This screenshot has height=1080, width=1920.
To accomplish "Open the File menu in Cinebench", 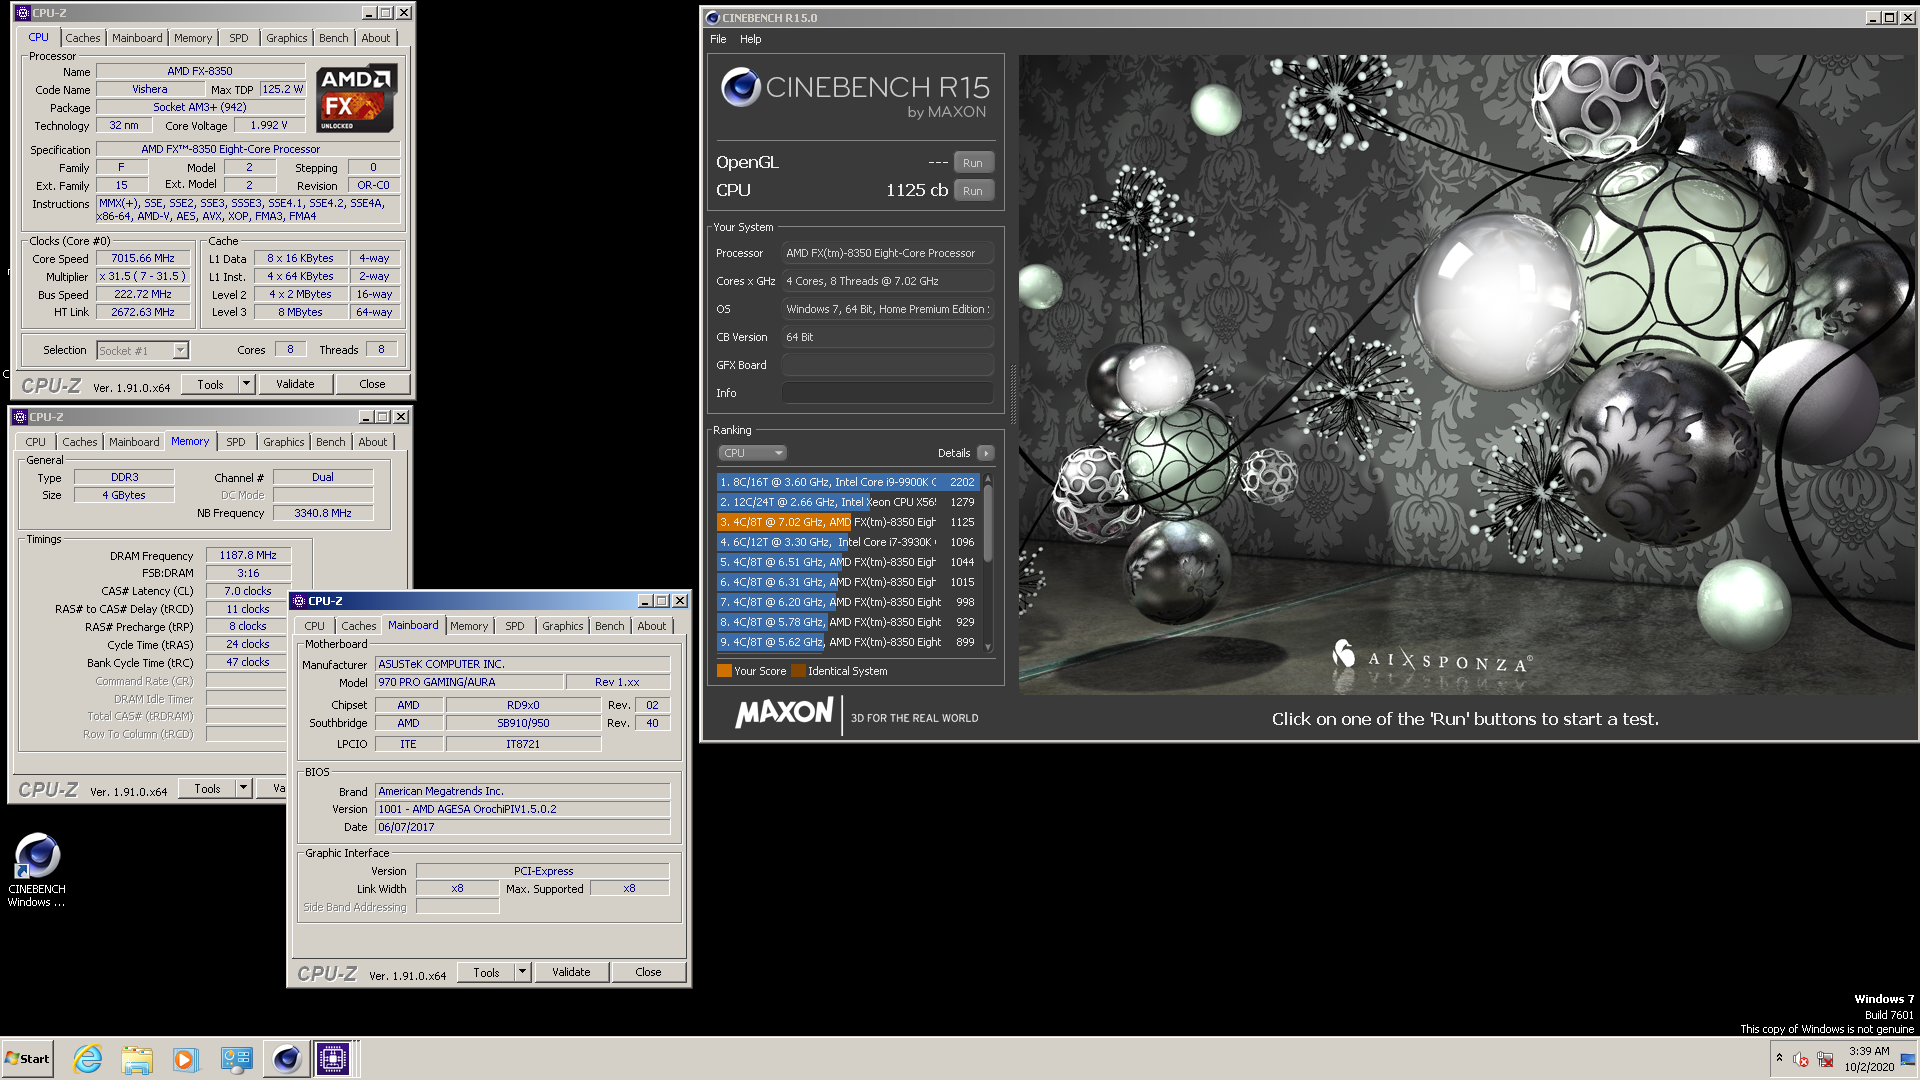I will click(x=718, y=39).
